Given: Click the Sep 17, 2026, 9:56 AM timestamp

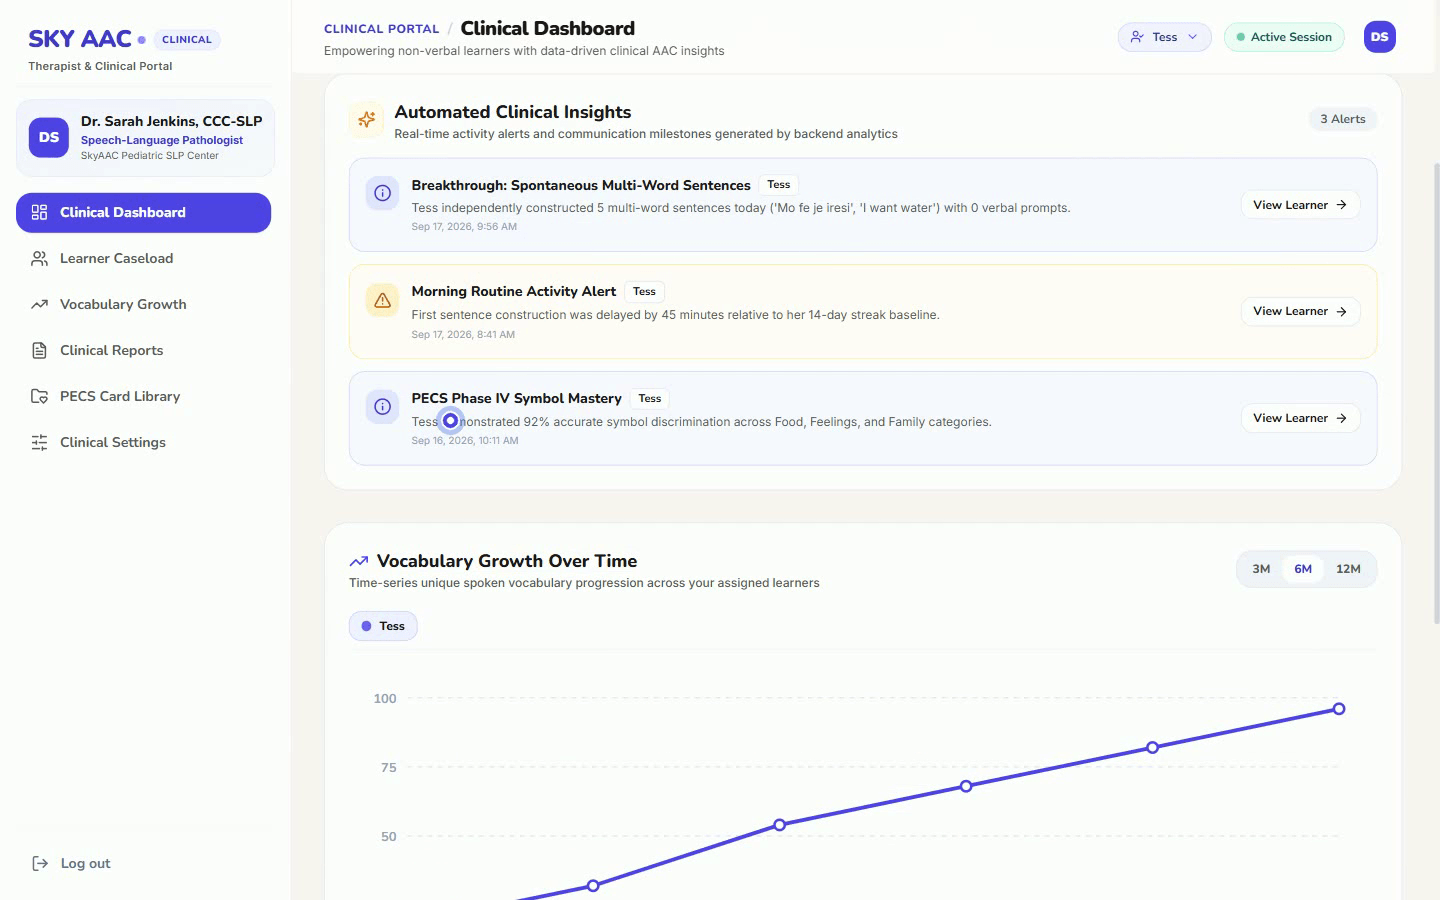Looking at the screenshot, I should [464, 227].
